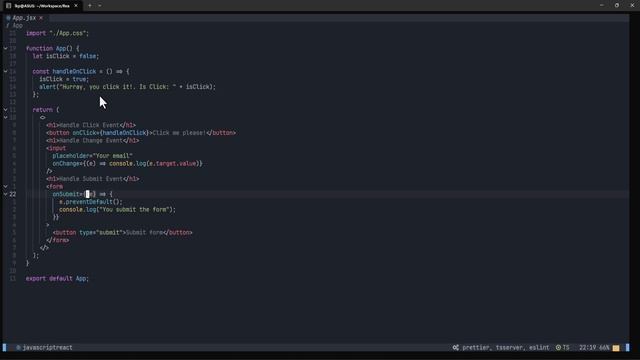This screenshot has width=640, height=360.
Task: Collapse the onSubmit line fold chevron
Action: pyautogui.click(x=5, y=194)
